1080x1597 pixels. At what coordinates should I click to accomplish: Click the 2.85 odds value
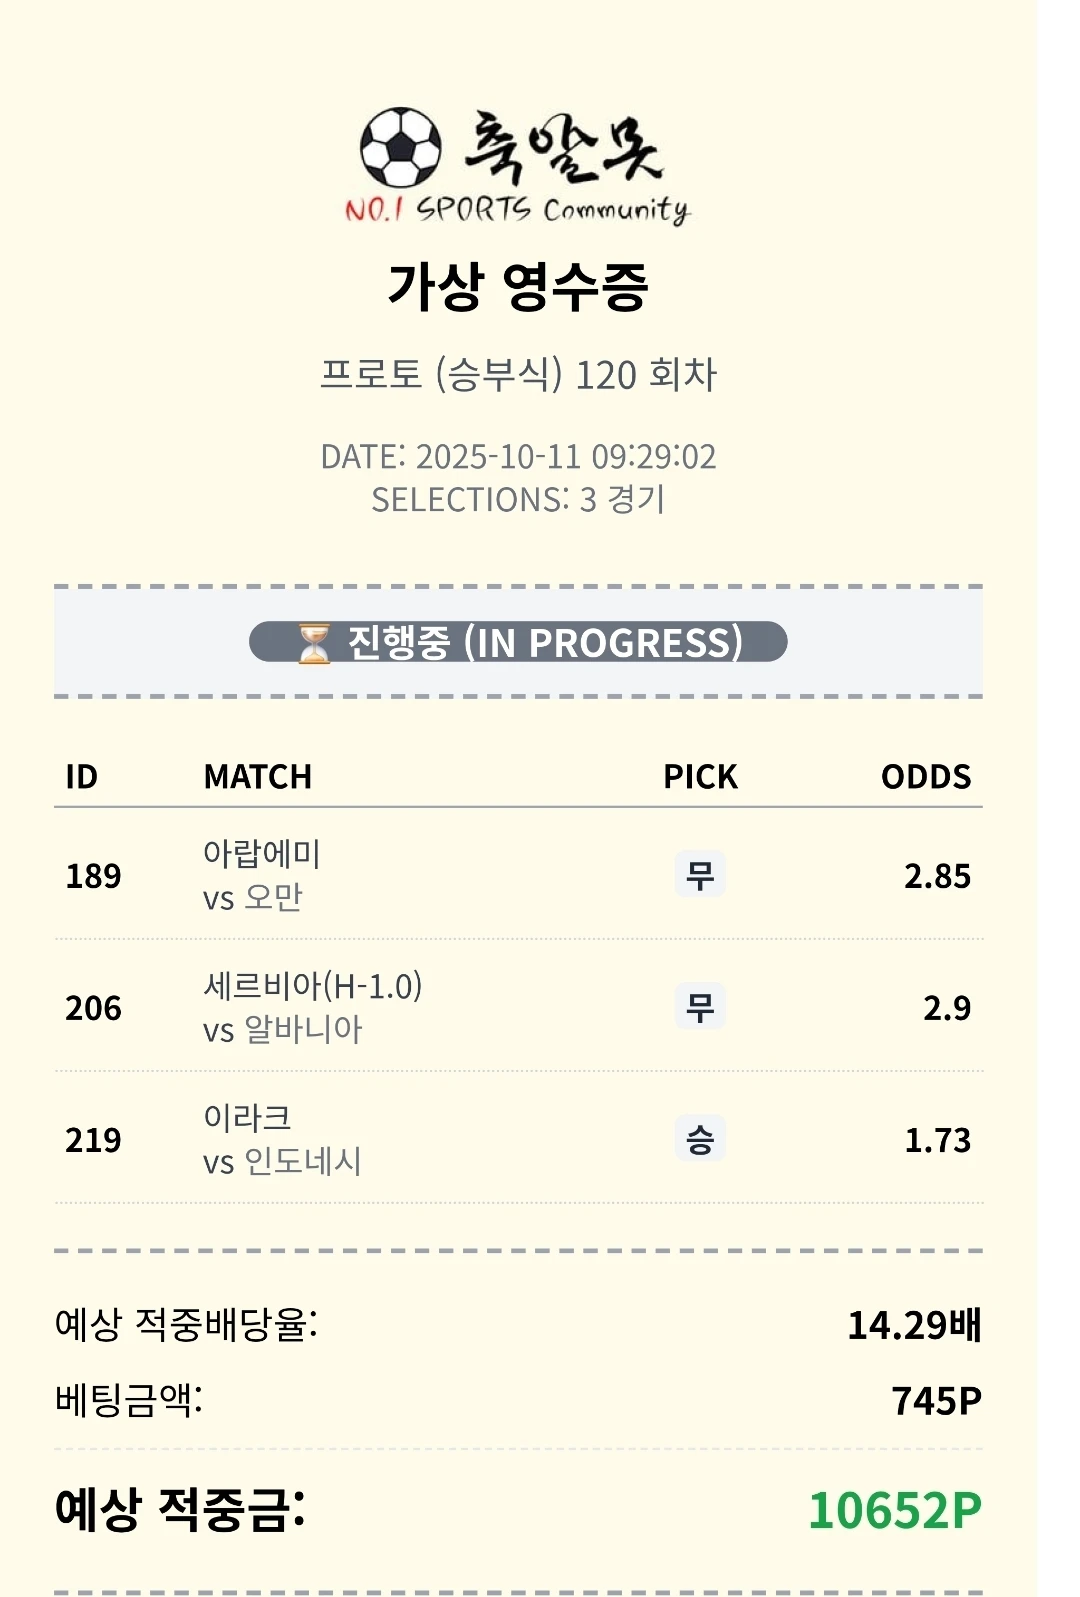(937, 876)
